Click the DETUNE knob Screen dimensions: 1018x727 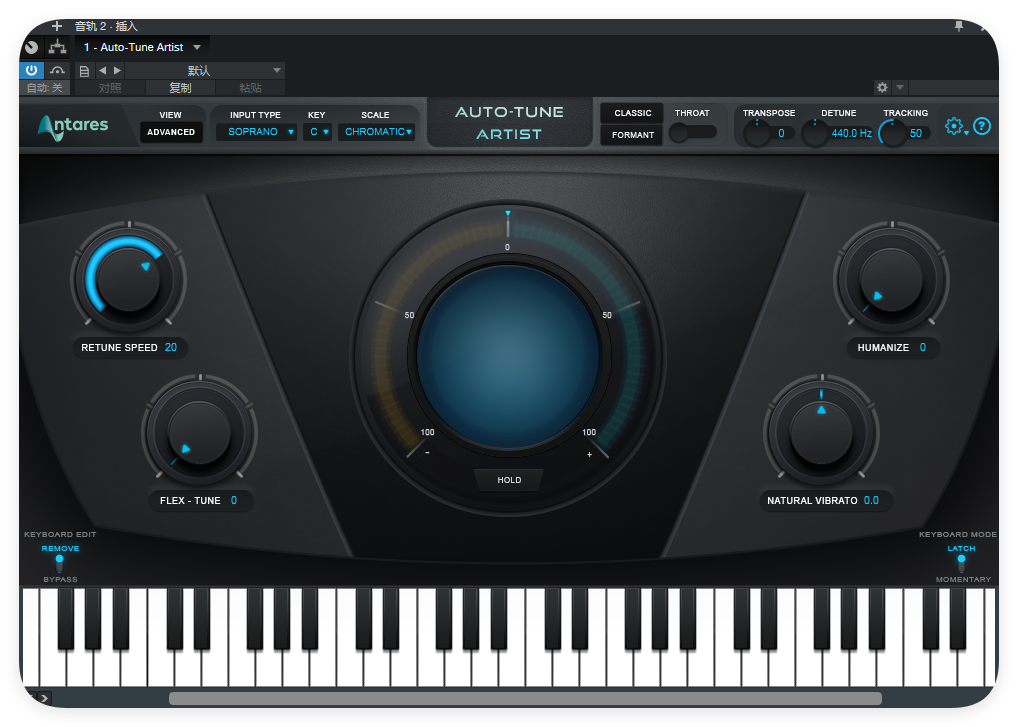coord(815,134)
